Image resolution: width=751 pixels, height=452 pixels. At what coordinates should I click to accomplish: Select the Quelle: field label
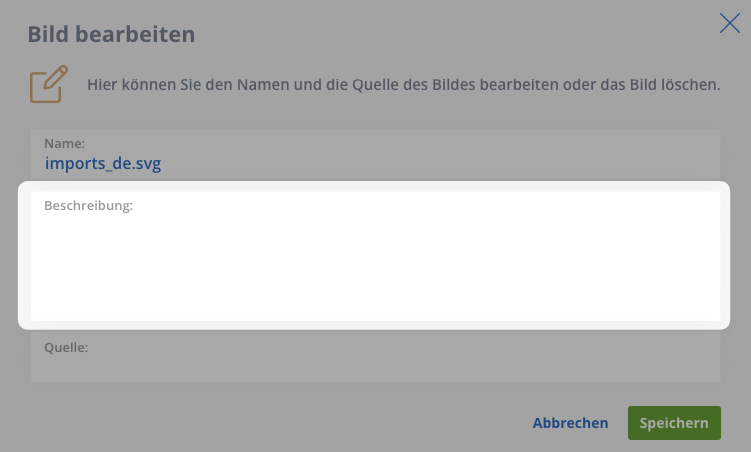[66, 347]
